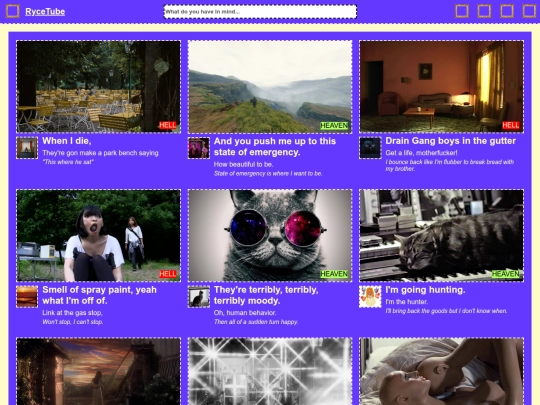
Task: Open "They're terribly, terribly, terribly moody." title
Action: coord(266,295)
